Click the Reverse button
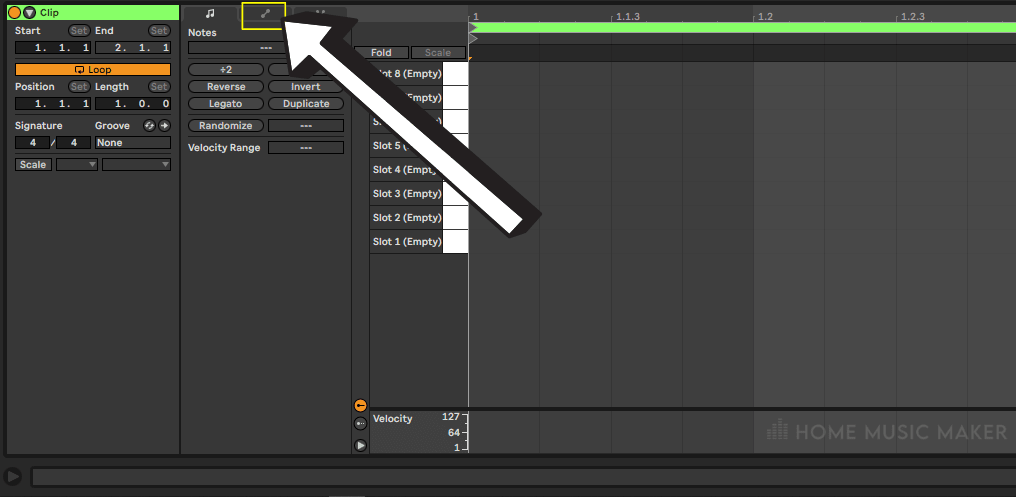 pos(225,87)
